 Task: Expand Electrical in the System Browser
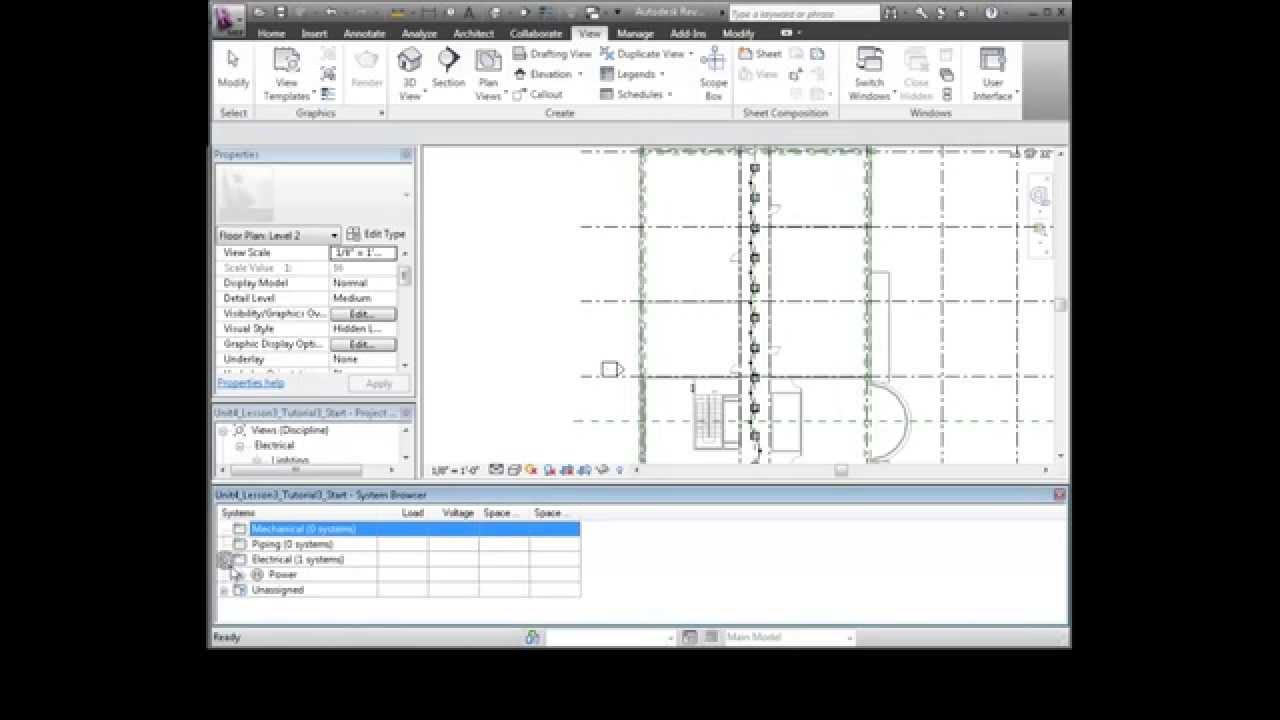224,559
